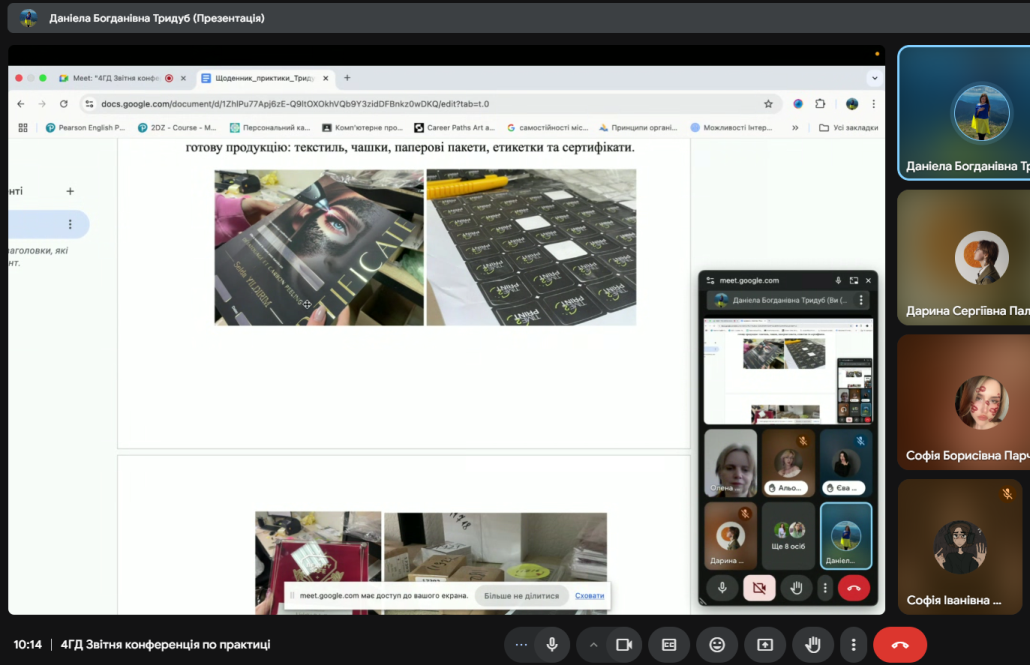Click 'Більше не ділитися' to stop sharing
The height and width of the screenshot is (665, 1030).
[521, 596]
